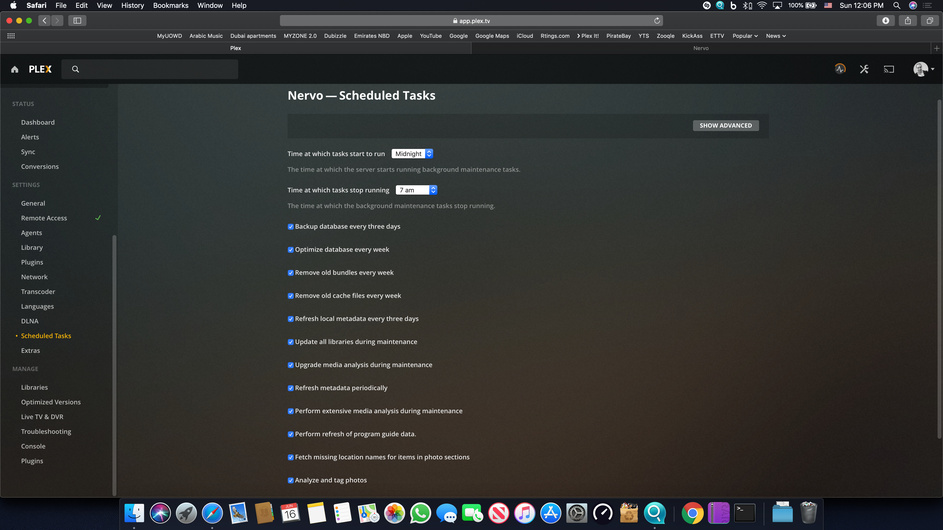Toggle Analyze and tag photos checkbox

point(290,481)
